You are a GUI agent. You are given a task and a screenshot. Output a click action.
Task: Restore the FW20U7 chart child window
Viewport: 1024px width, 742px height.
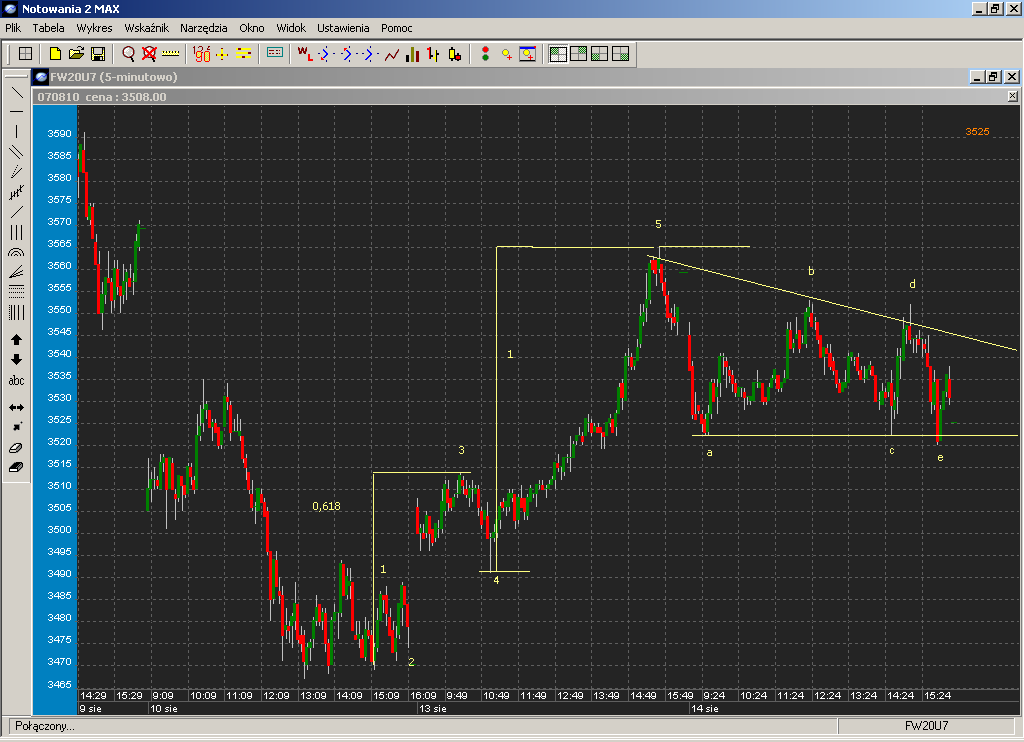[x=993, y=77]
